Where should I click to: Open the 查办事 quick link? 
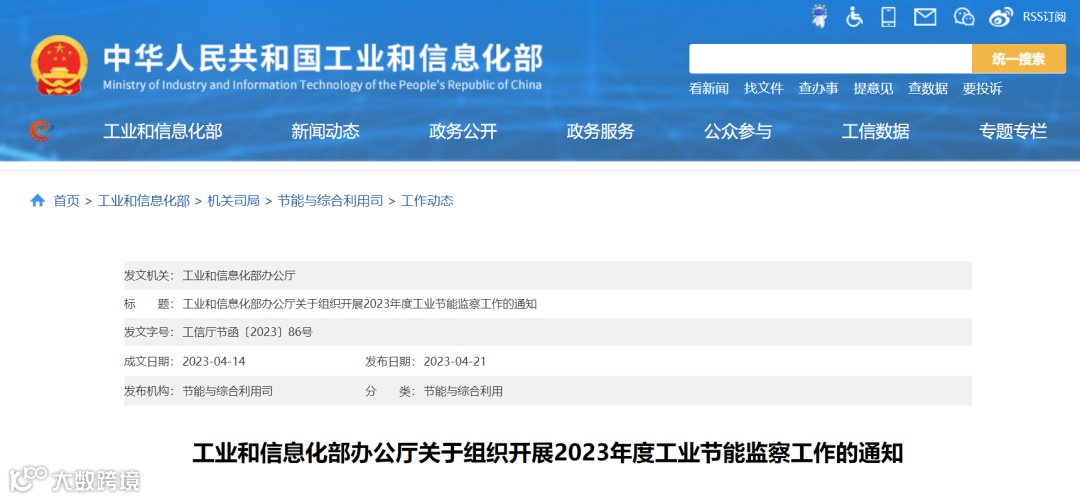pos(818,88)
